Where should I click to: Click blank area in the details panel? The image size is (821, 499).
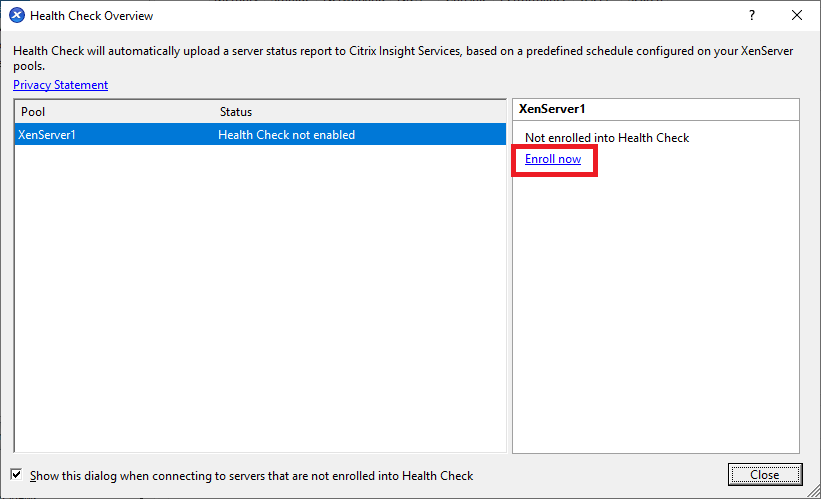pyautogui.click(x=655, y=320)
